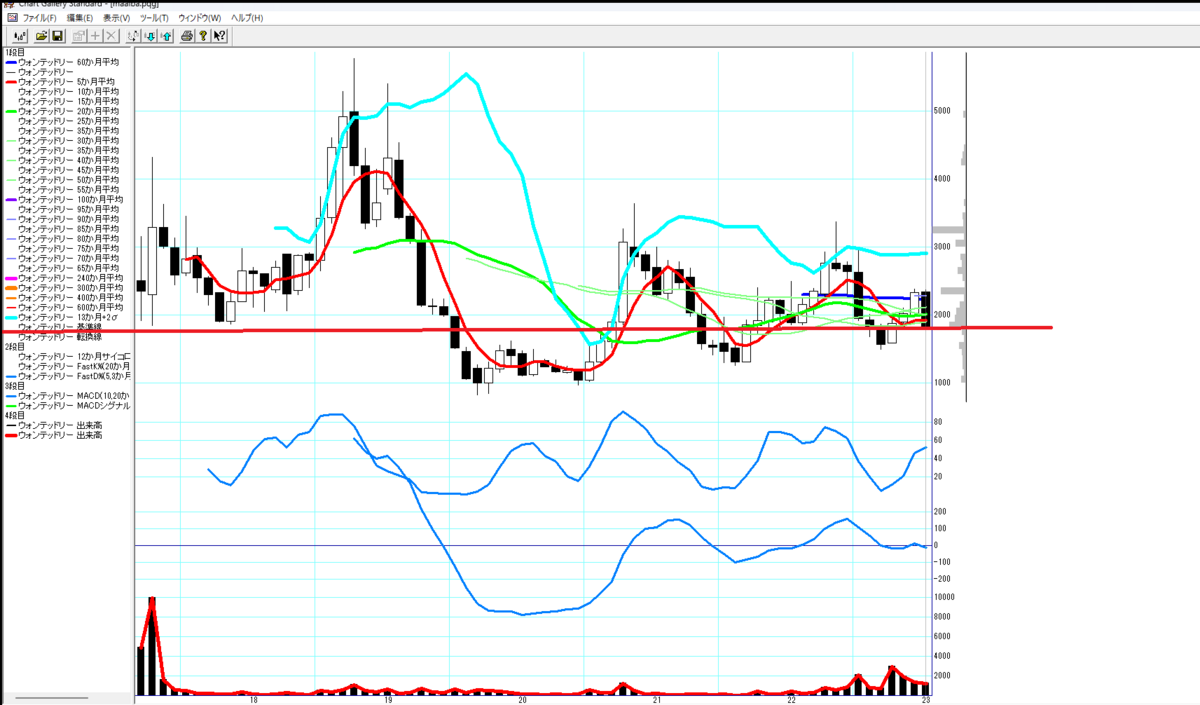This screenshot has width=1200, height=705.
Task: Select the MACD(10,20か legend row
Action: click(x=67, y=396)
